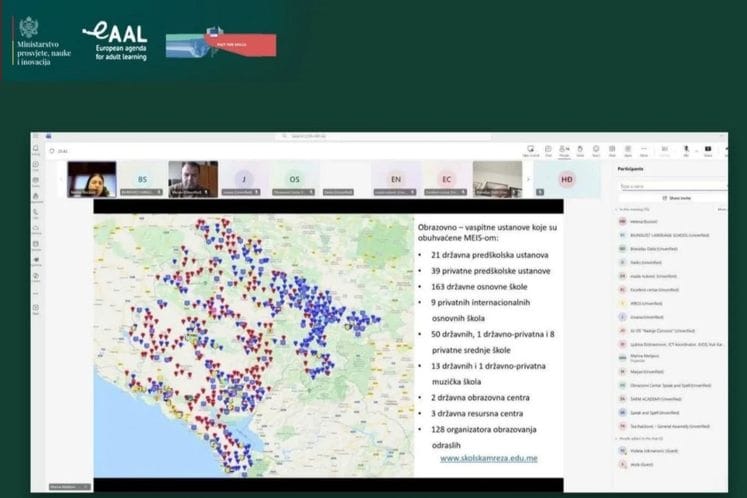747x498 pixels.
Task: Select the HD participant tile
Action: 567,180
